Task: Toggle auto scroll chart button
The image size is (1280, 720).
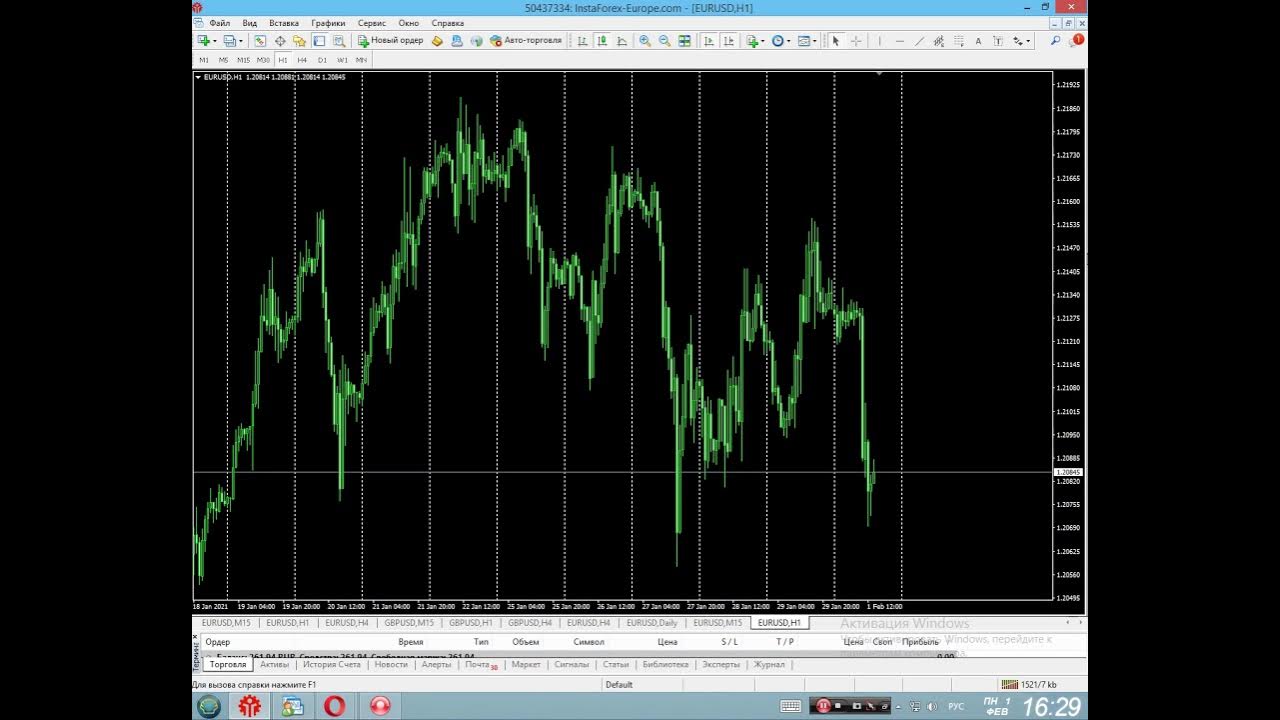Action: 708,41
